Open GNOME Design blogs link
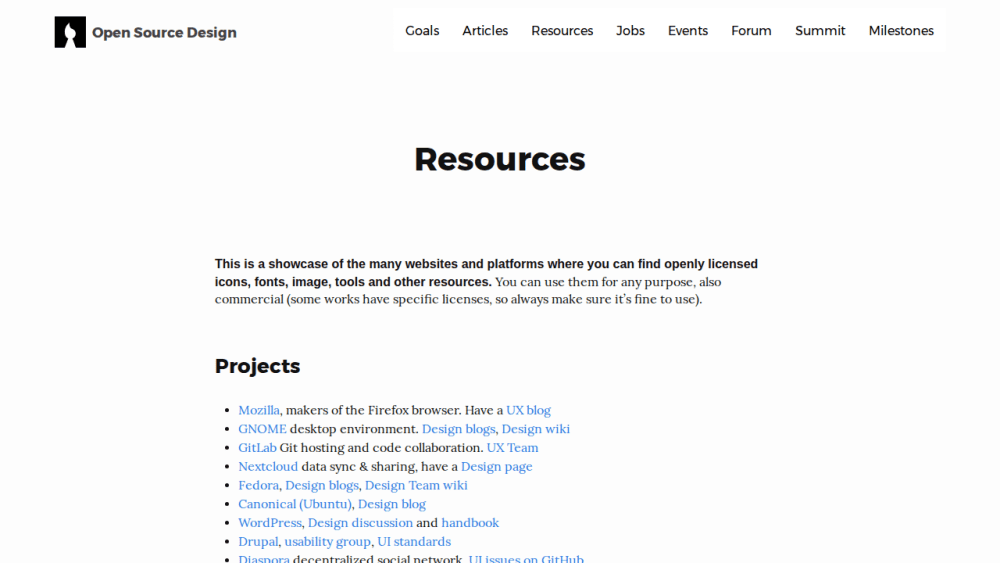Screen dimensions: 1000x563 click(x=459, y=429)
